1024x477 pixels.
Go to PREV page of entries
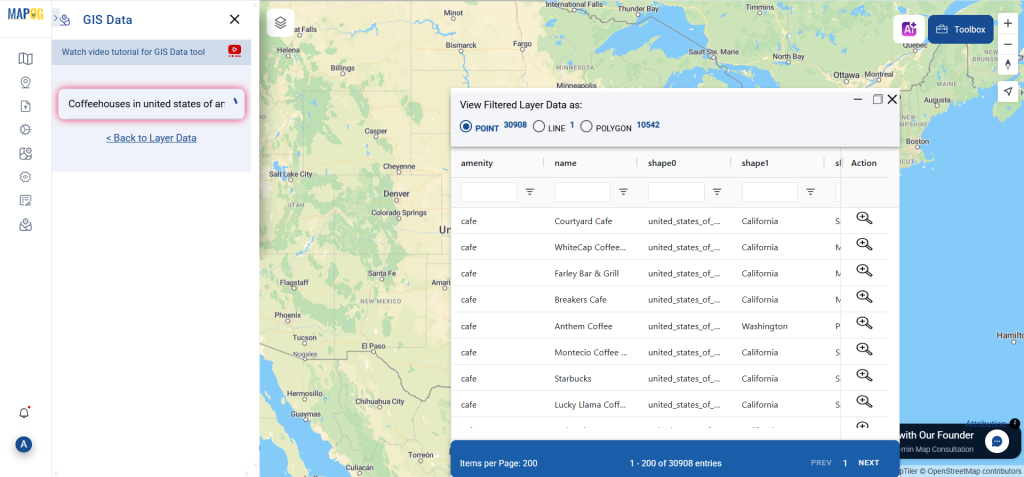point(821,463)
